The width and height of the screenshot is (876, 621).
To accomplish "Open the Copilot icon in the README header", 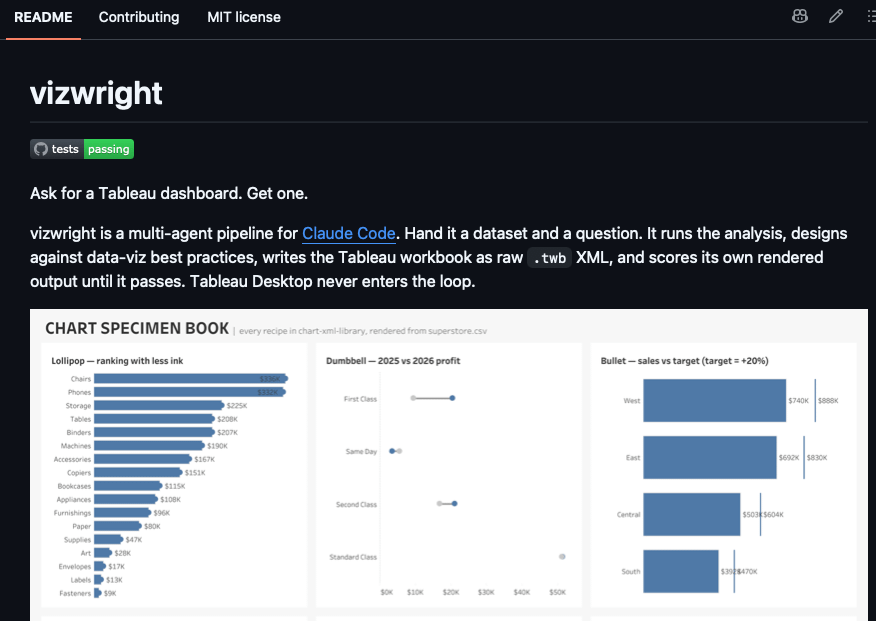I will click(x=799, y=17).
